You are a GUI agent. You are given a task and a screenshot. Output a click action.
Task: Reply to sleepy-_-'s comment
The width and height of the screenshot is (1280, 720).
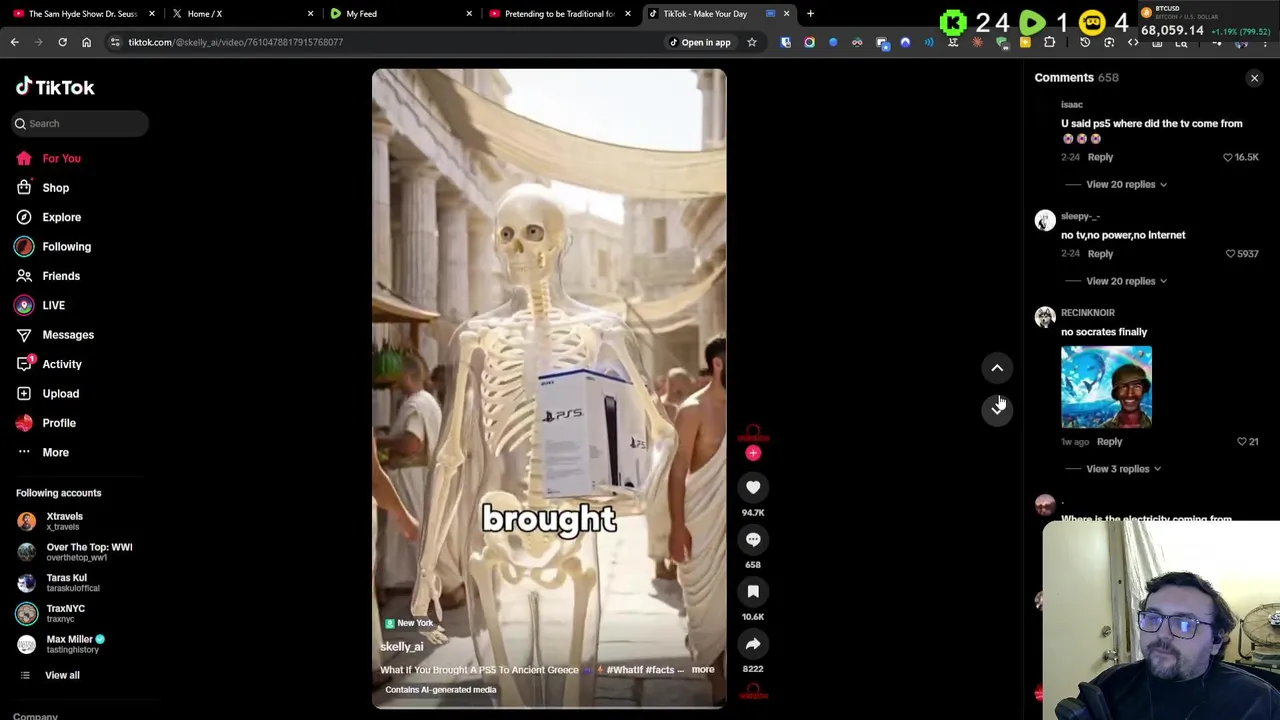click(1100, 254)
